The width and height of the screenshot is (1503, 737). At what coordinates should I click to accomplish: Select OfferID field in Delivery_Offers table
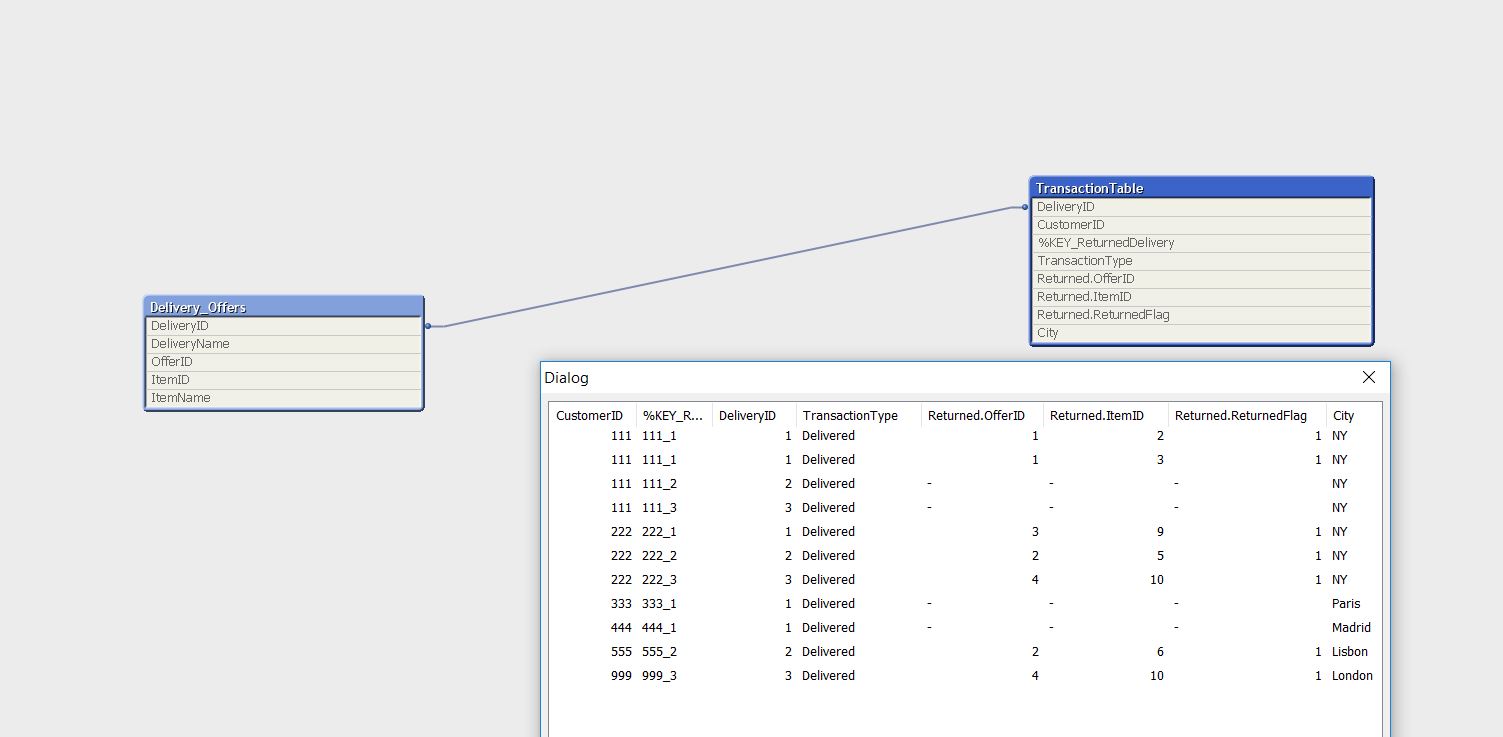click(172, 362)
